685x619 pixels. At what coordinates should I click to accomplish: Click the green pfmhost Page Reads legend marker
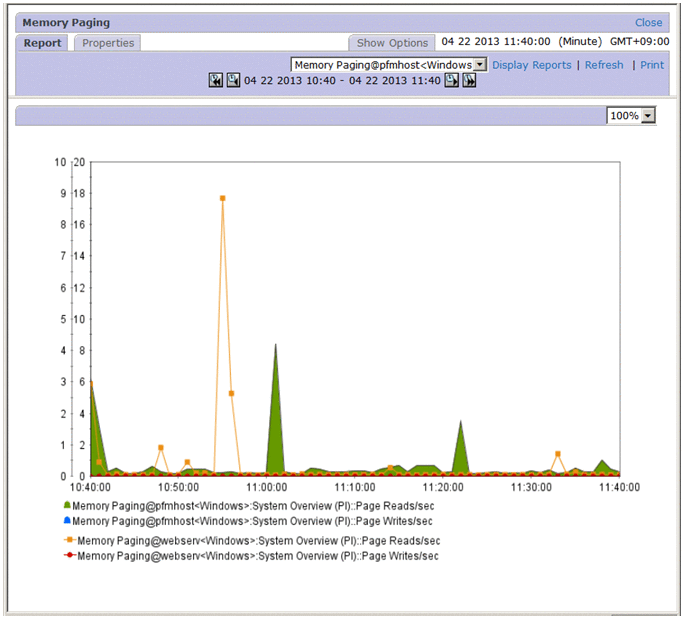pos(67,506)
